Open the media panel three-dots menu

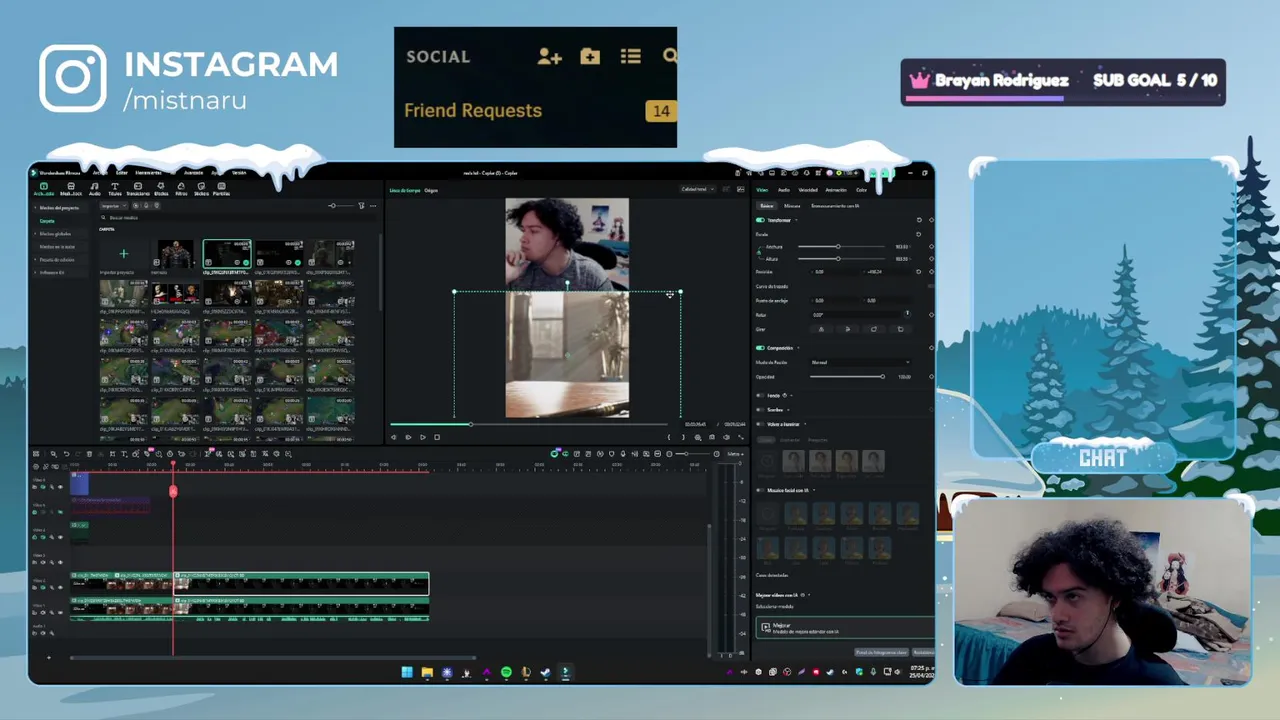click(373, 206)
